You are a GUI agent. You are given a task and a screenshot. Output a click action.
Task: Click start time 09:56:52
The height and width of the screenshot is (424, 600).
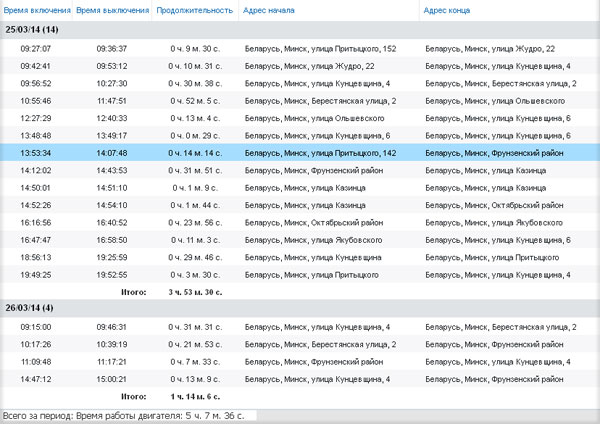[x=36, y=83]
